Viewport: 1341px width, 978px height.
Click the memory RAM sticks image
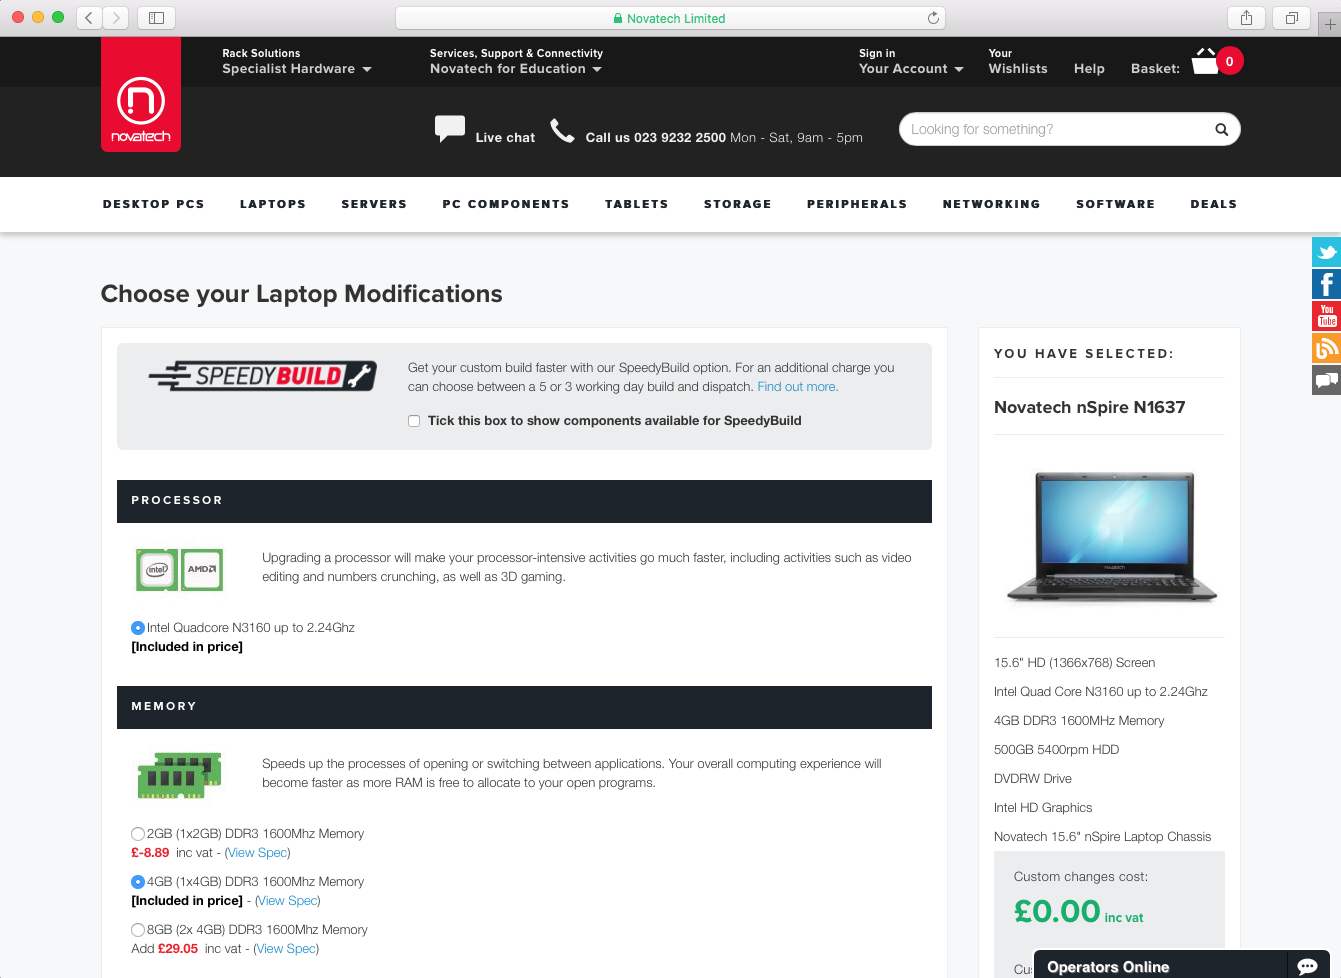tap(179, 775)
